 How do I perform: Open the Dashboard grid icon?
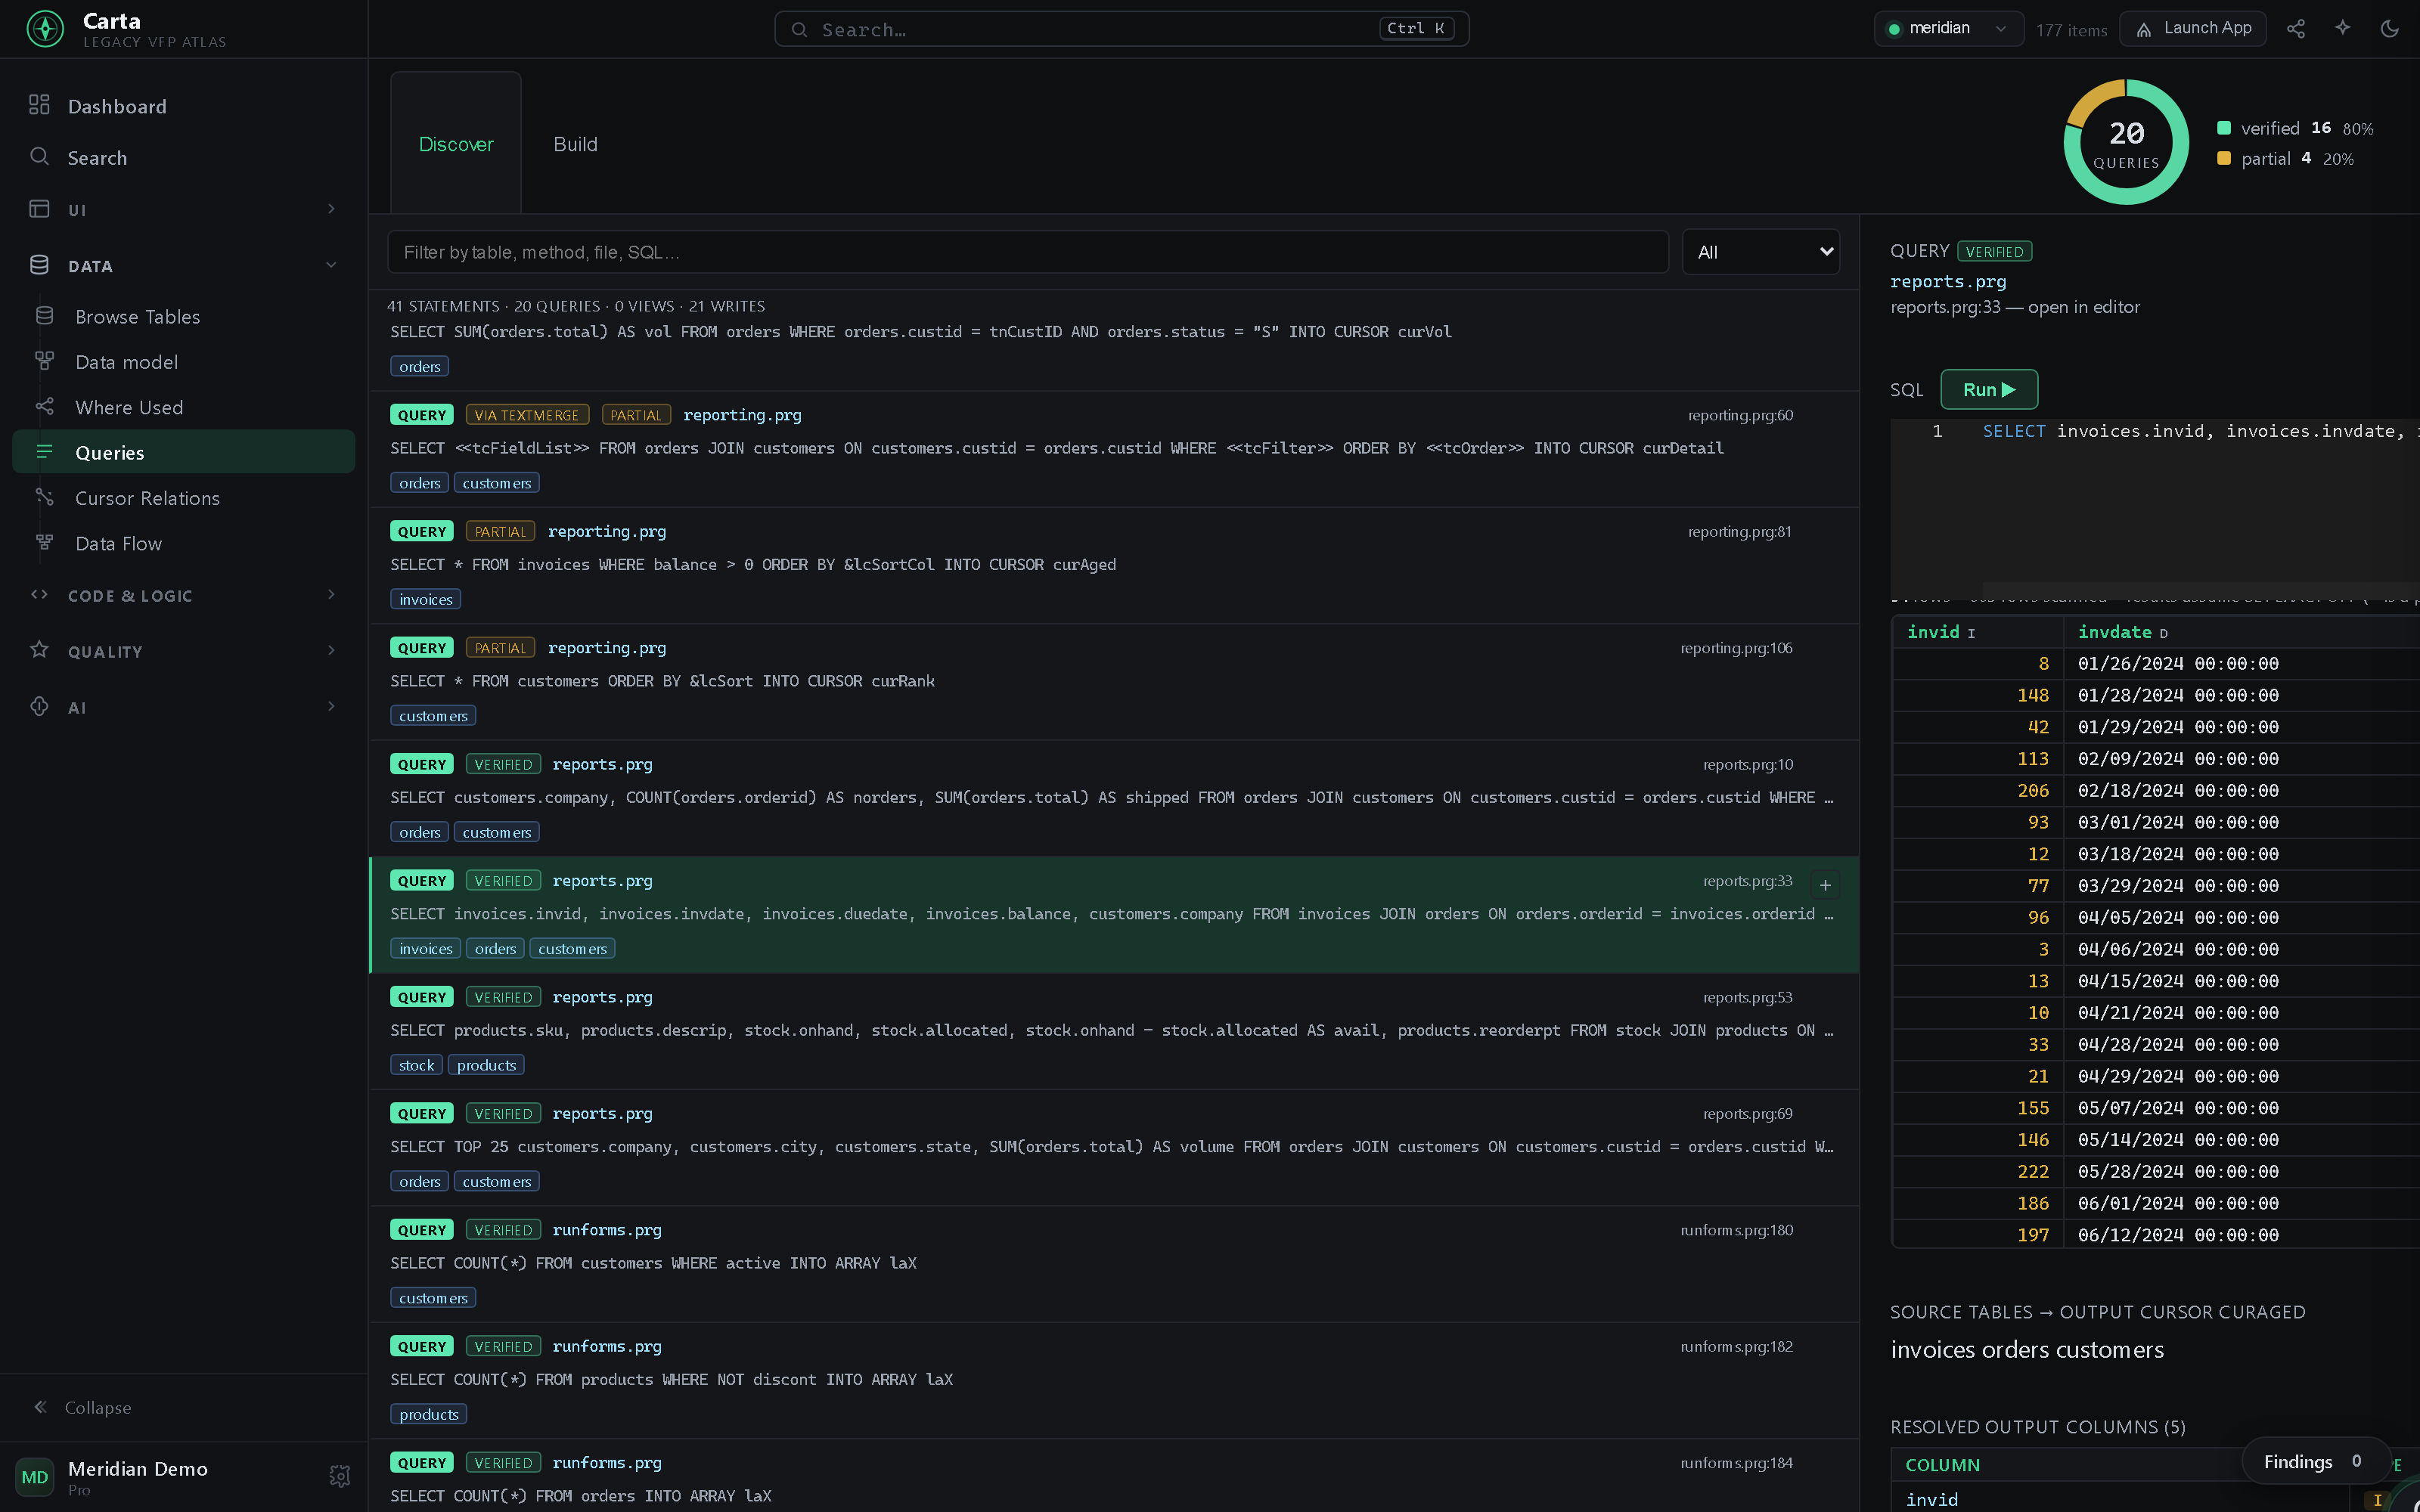click(x=39, y=105)
